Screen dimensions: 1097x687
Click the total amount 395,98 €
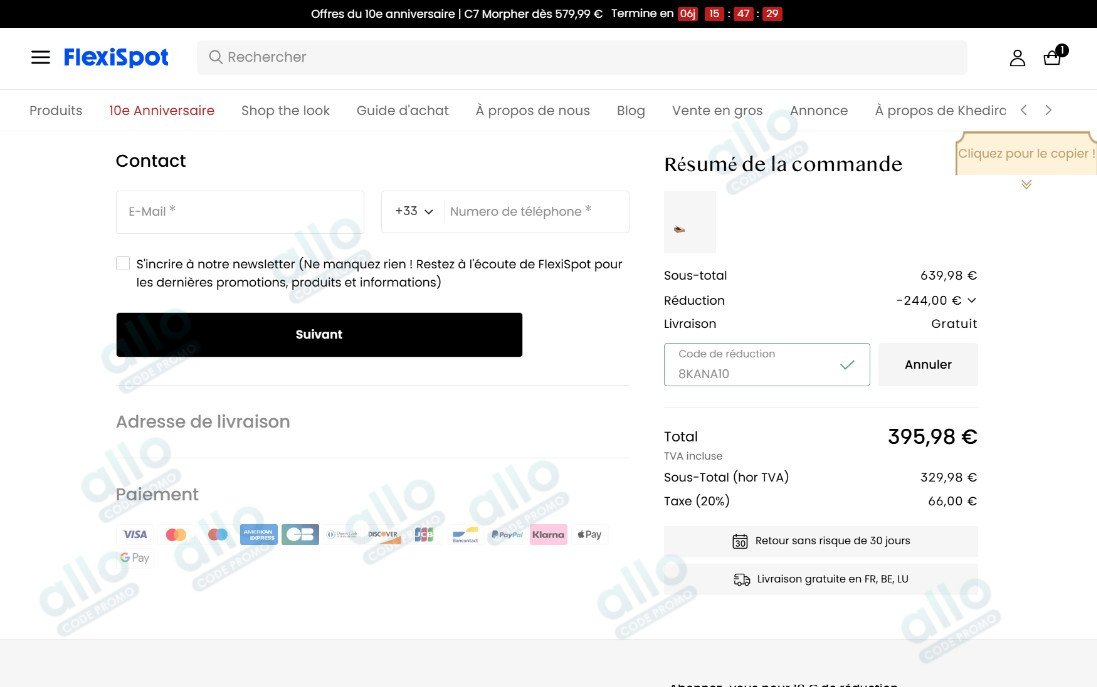click(x=933, y=437)
